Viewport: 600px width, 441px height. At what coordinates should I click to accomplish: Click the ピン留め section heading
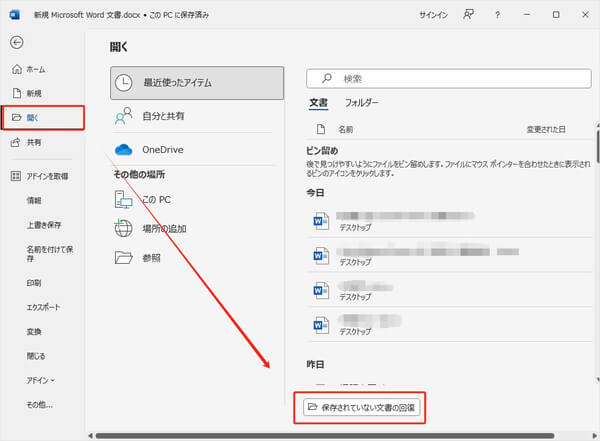point(322,150)
